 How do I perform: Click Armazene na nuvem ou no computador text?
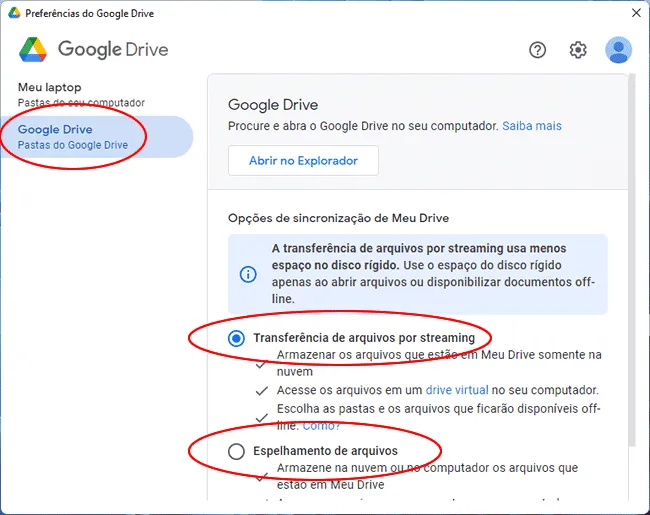427,476
